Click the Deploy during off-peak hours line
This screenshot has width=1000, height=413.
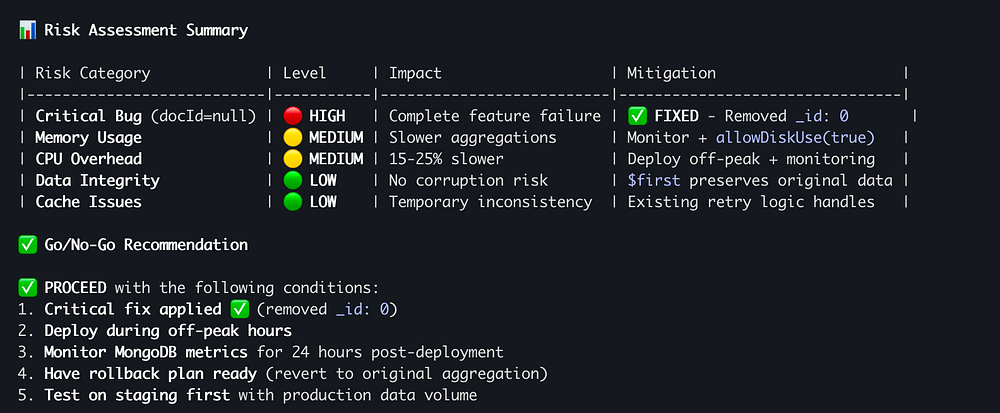pyautogui.click(x=167, y=330)
